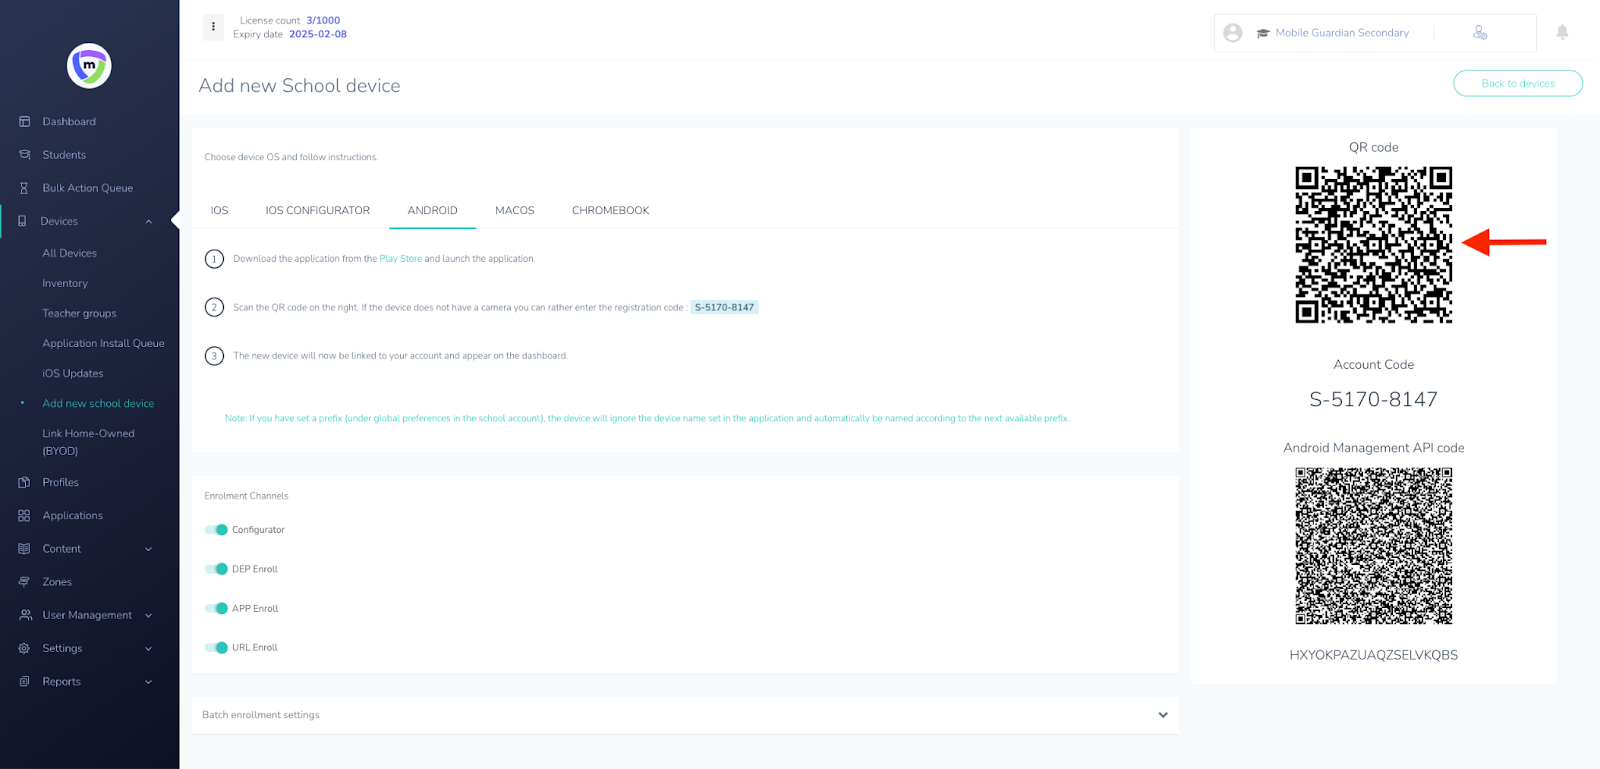Viewport: 1600px width, 769px height.
Task: Open All Devices in sidebar
Action: [x=70, y=253]
